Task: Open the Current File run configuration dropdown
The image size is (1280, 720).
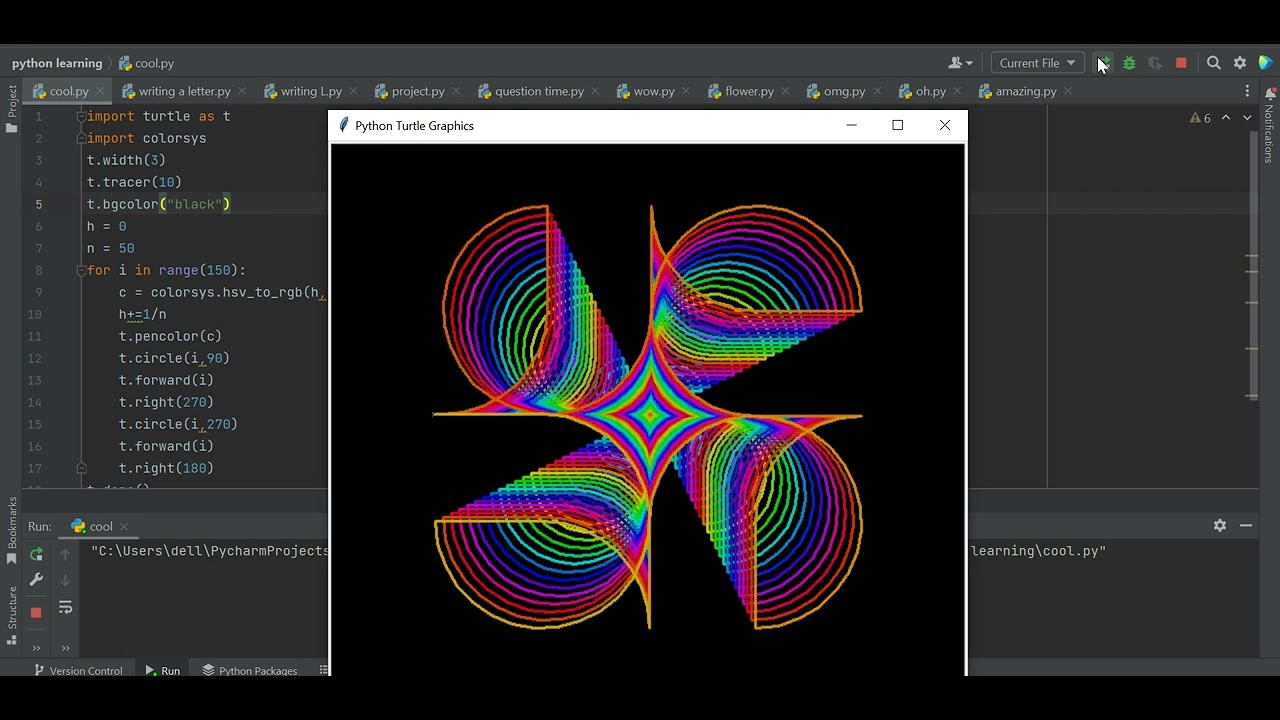Action: point(1037,63)
